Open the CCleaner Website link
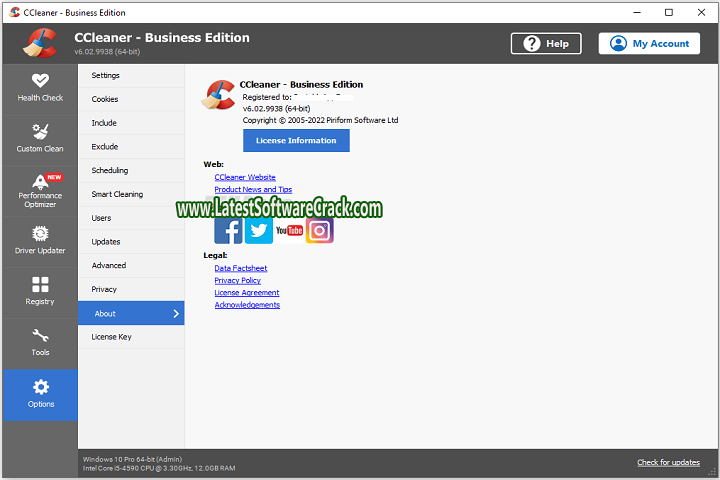Viewport: 720px width, 480px height. point(245,177)
